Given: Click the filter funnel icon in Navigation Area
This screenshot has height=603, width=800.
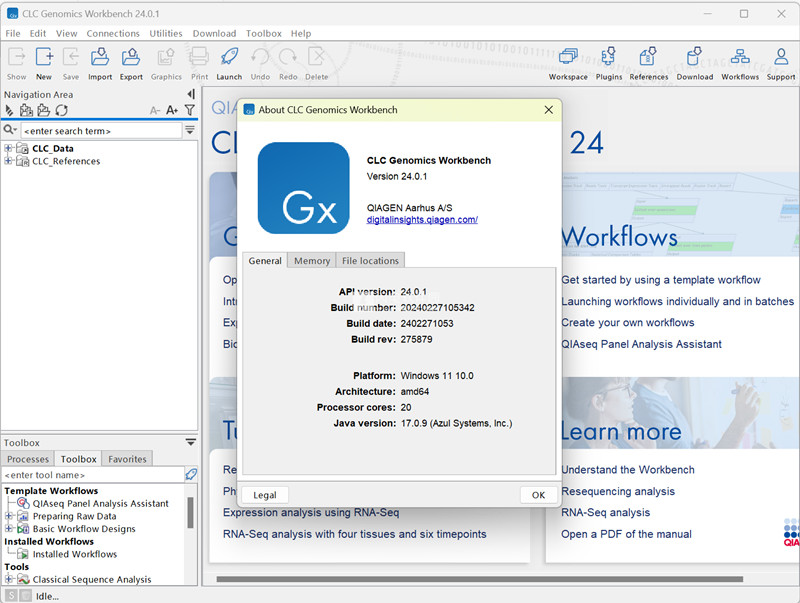Looking at the screenshot, I should [190, 110].
